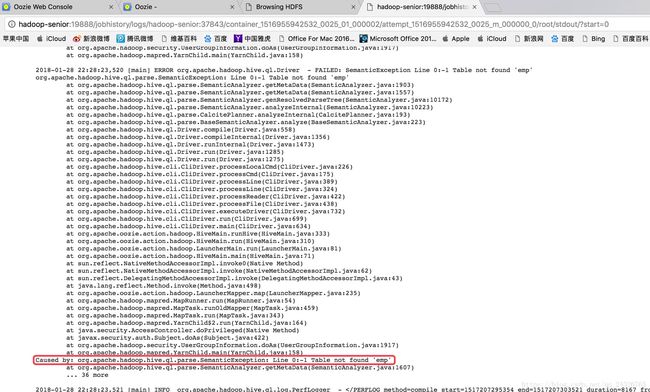This screenshot has width=650, height=392.
Task: Click the 'DelegatingMethodAccessorImpl.invoke' stack line
Action: tap(235, 279)
